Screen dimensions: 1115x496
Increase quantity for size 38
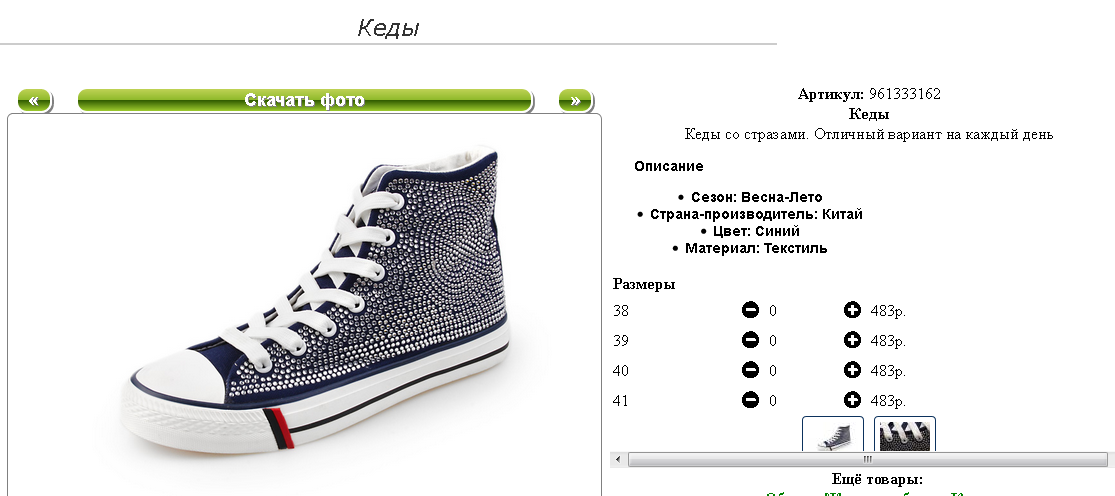click(x=852, y=311)
